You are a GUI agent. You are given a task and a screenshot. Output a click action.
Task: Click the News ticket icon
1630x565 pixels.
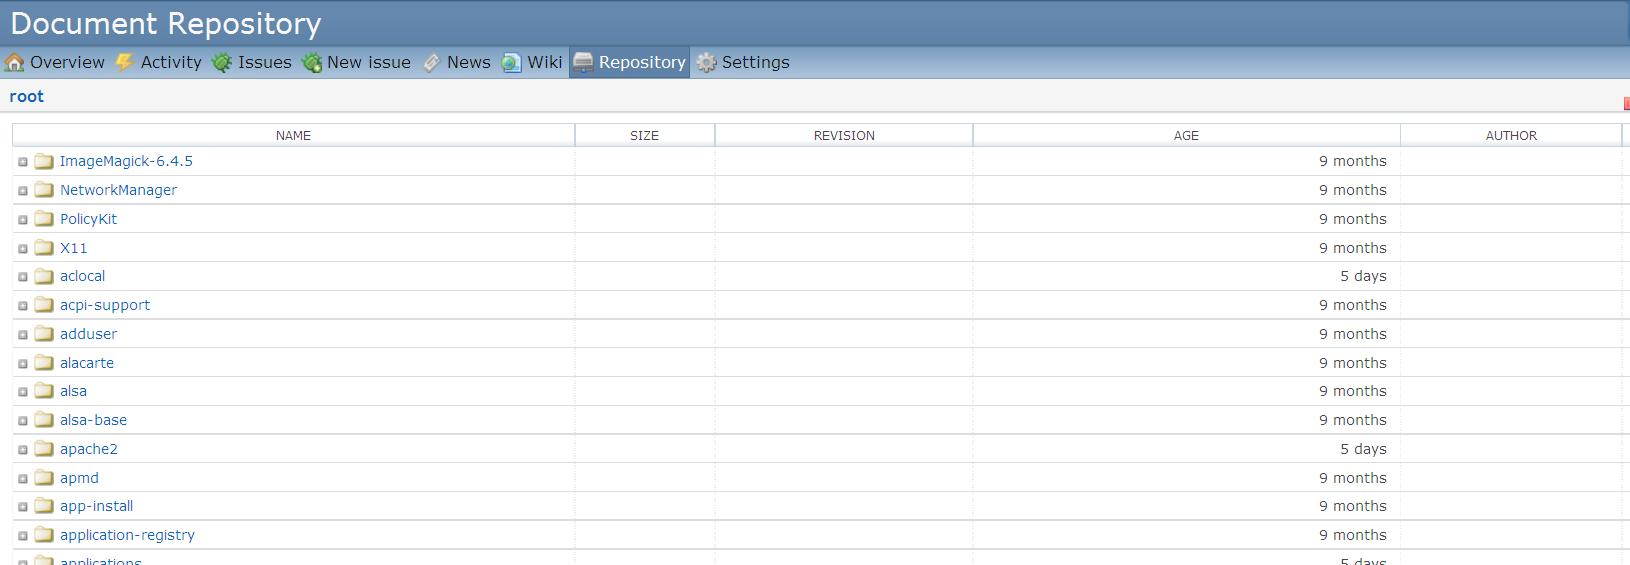pyautogui.click(x=431, y=63)
